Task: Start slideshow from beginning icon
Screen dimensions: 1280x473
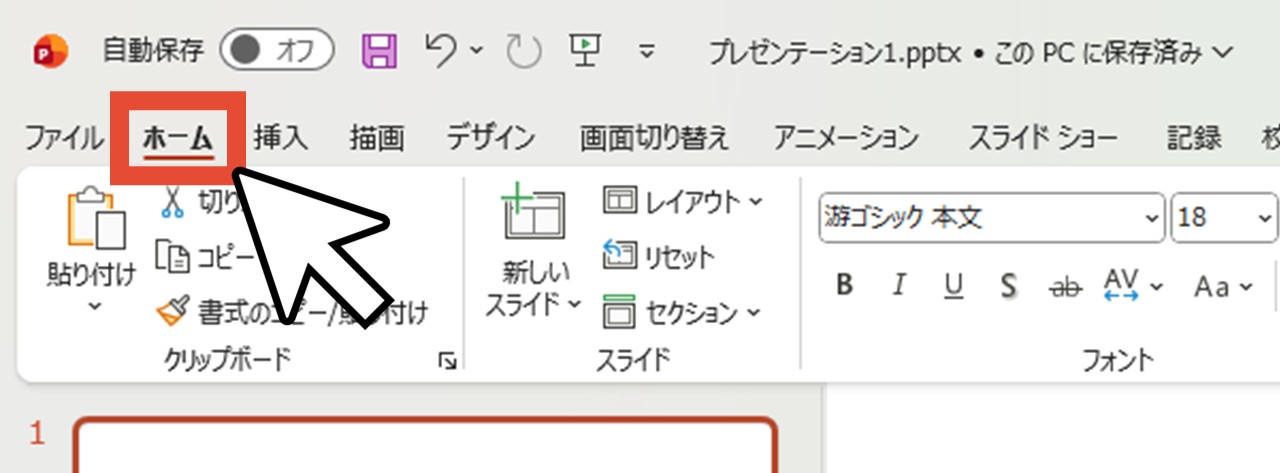Action: click(x=585, y=49)
